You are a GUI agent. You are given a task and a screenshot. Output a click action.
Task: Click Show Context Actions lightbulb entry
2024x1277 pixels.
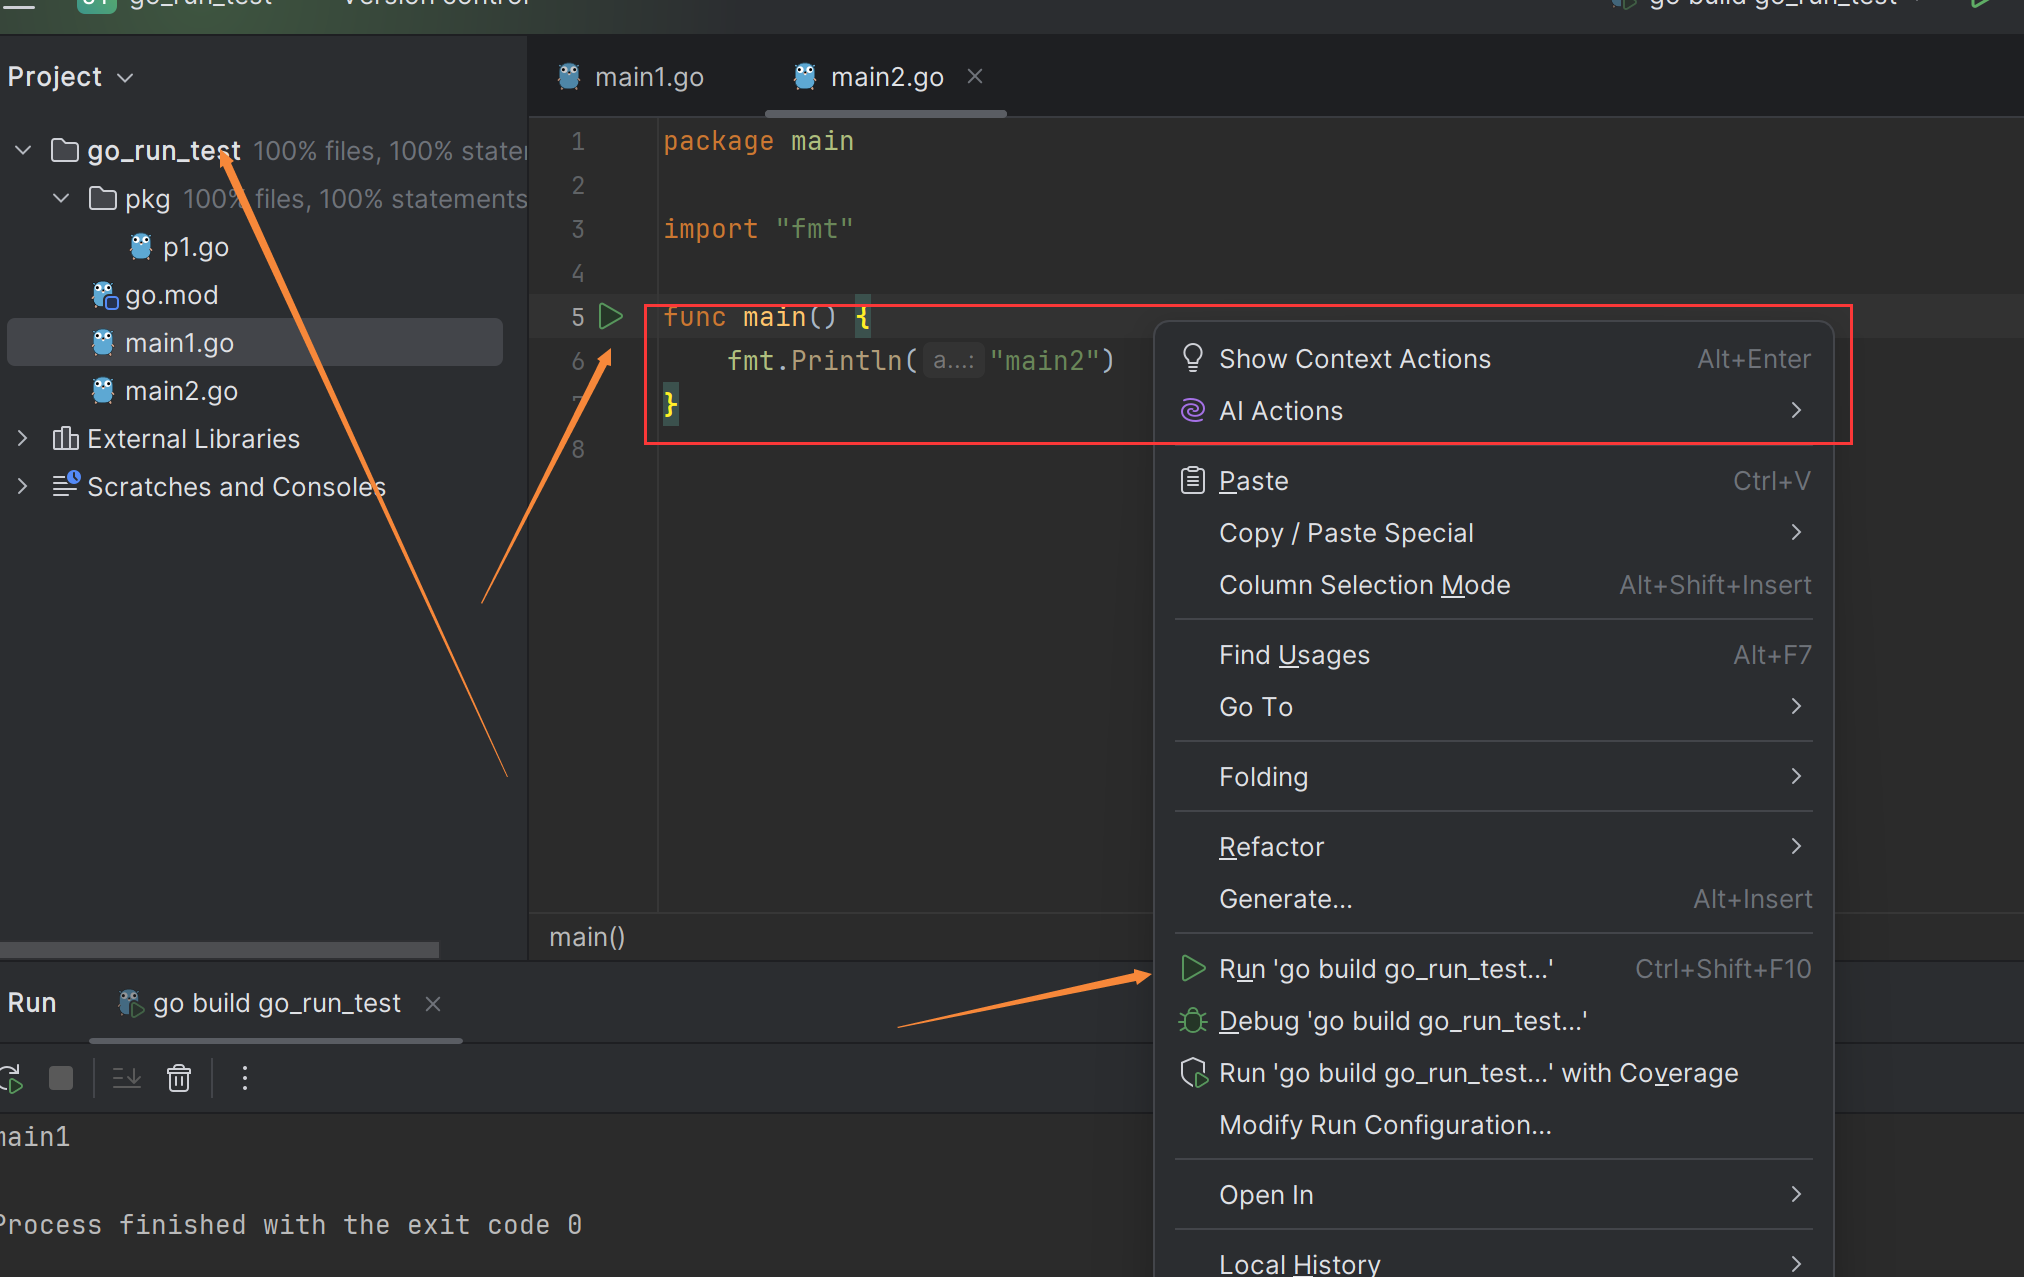tap(1354, 359)
